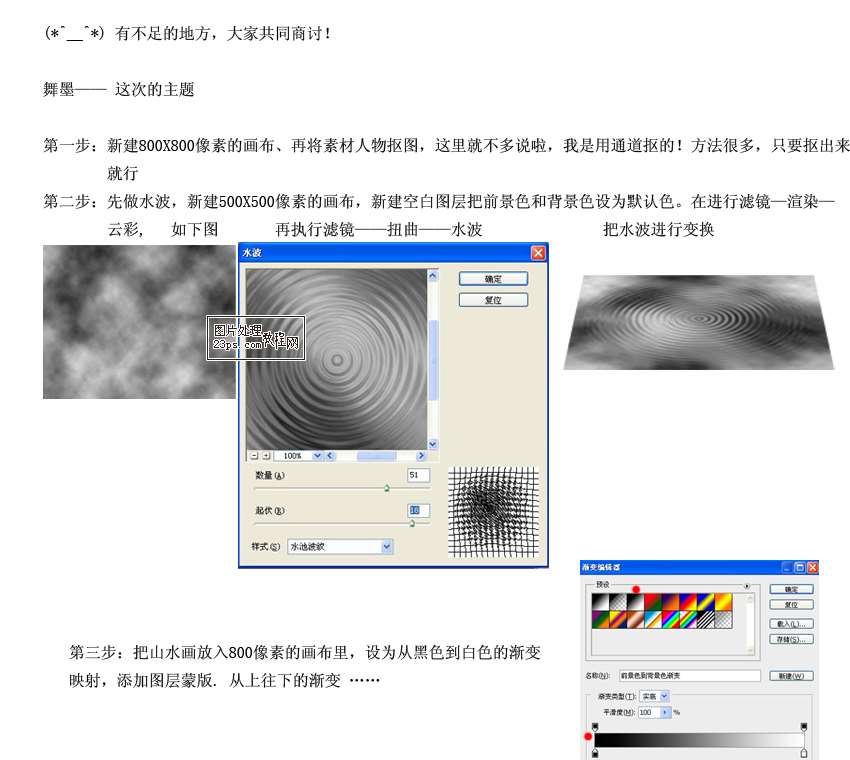Click the down arrow of the preview vertical scrollbar
The height and width of the screenshot is (760, 850).
click(433, 445)
